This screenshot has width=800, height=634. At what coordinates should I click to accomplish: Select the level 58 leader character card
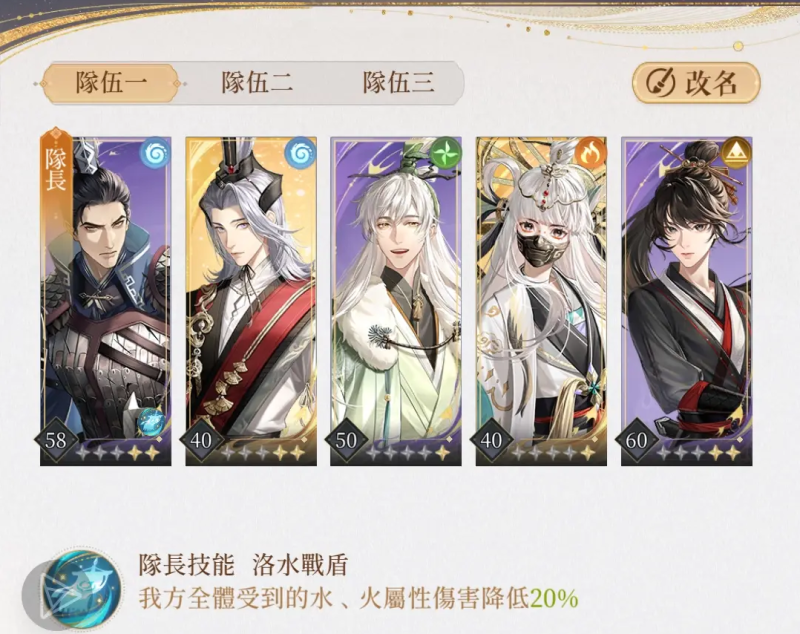tap(106, 301)
